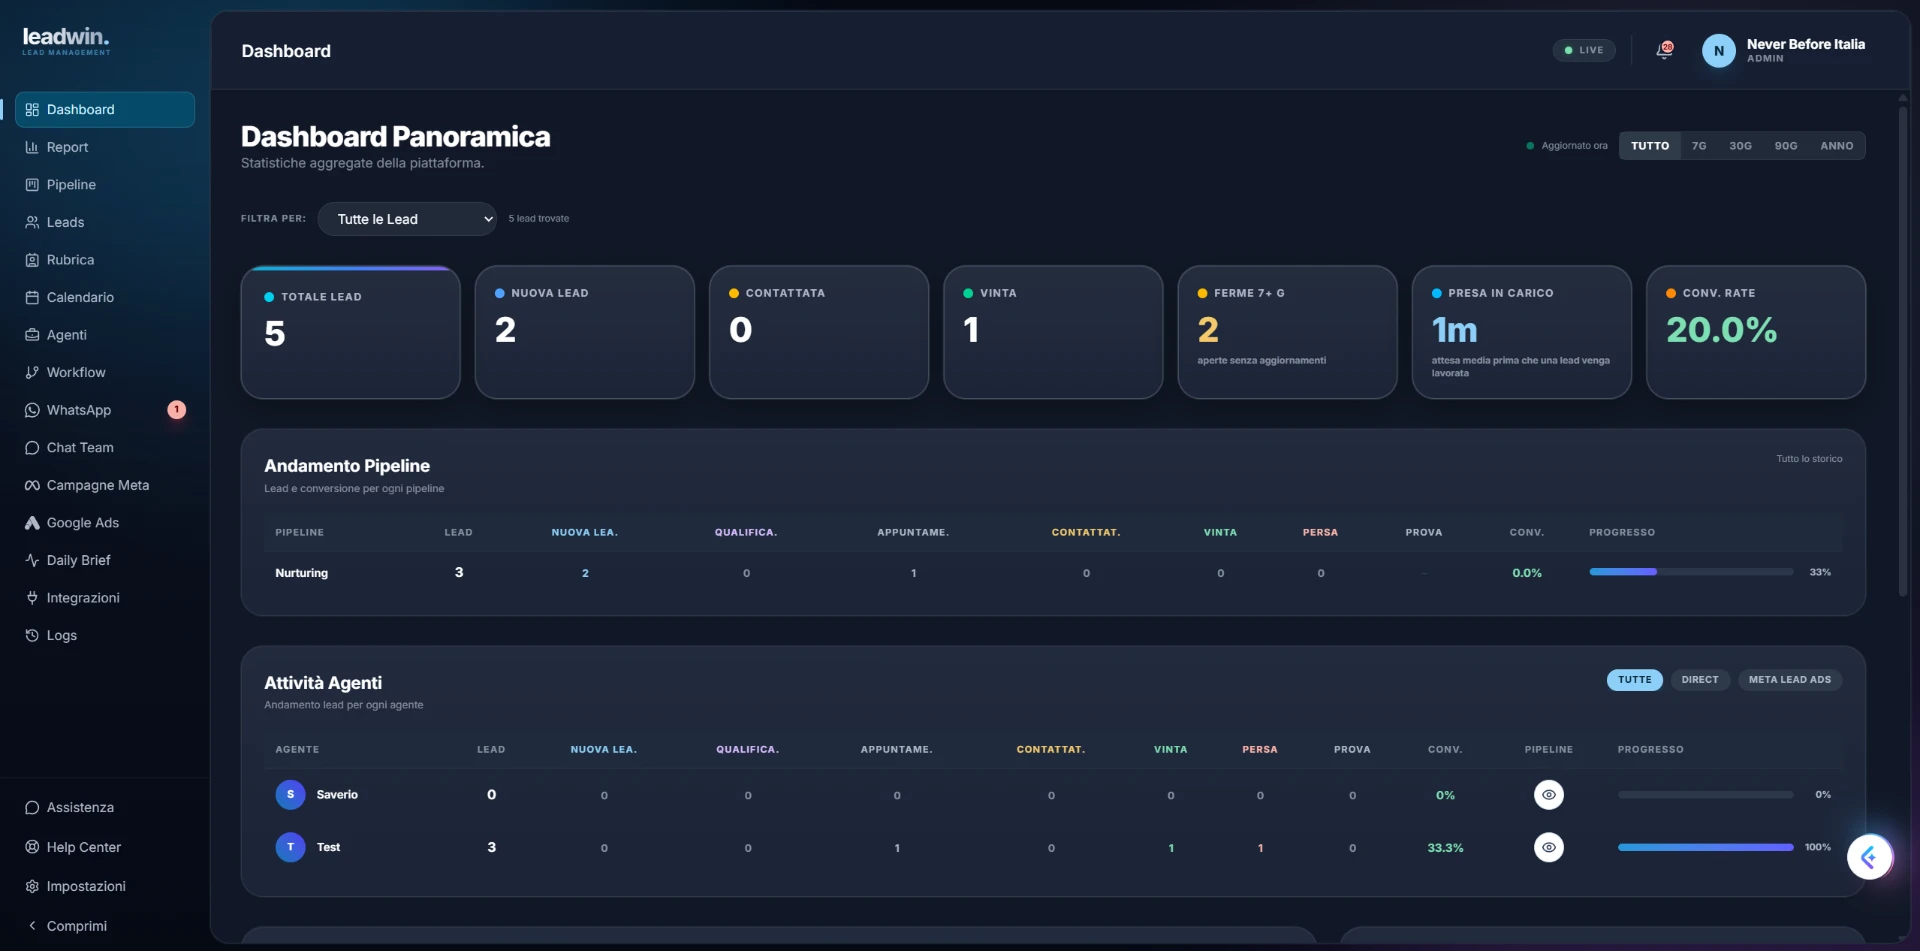1920x951 pixels.
Task: Click the leadwin logo
Action: (x=66, y=40)
